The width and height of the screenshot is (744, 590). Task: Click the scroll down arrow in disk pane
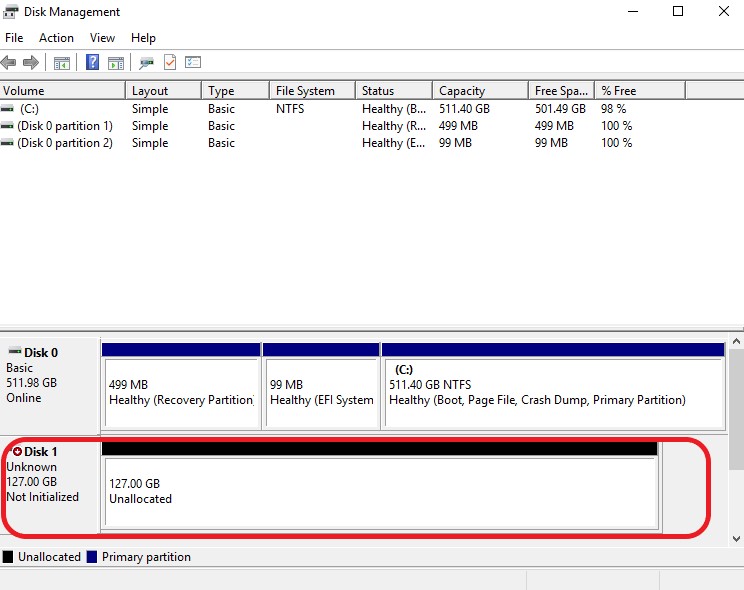[x=736, y=539]
